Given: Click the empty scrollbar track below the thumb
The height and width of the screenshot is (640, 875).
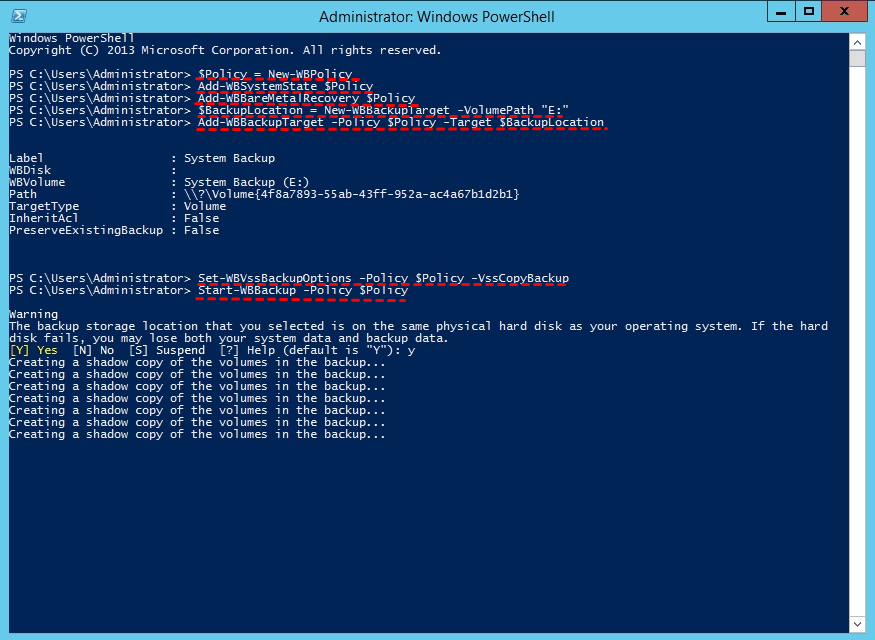Looking at the screenshot, I should [x=857, y=340].
